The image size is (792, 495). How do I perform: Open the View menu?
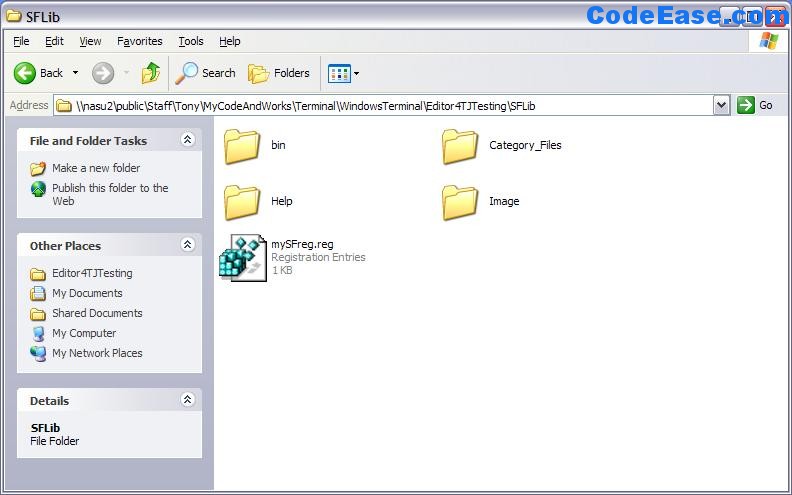pos(90,41)
